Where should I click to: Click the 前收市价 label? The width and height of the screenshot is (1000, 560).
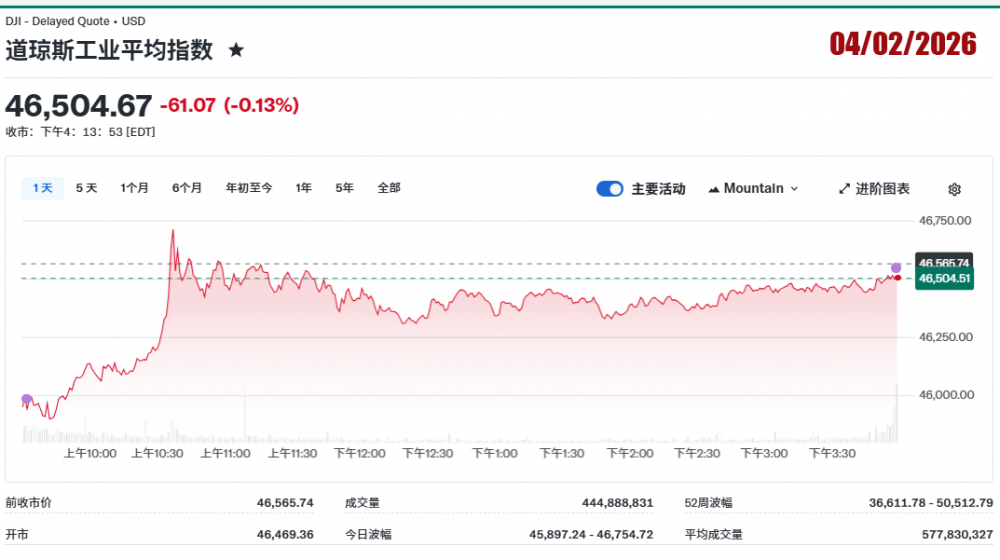[x=29, y=503]
